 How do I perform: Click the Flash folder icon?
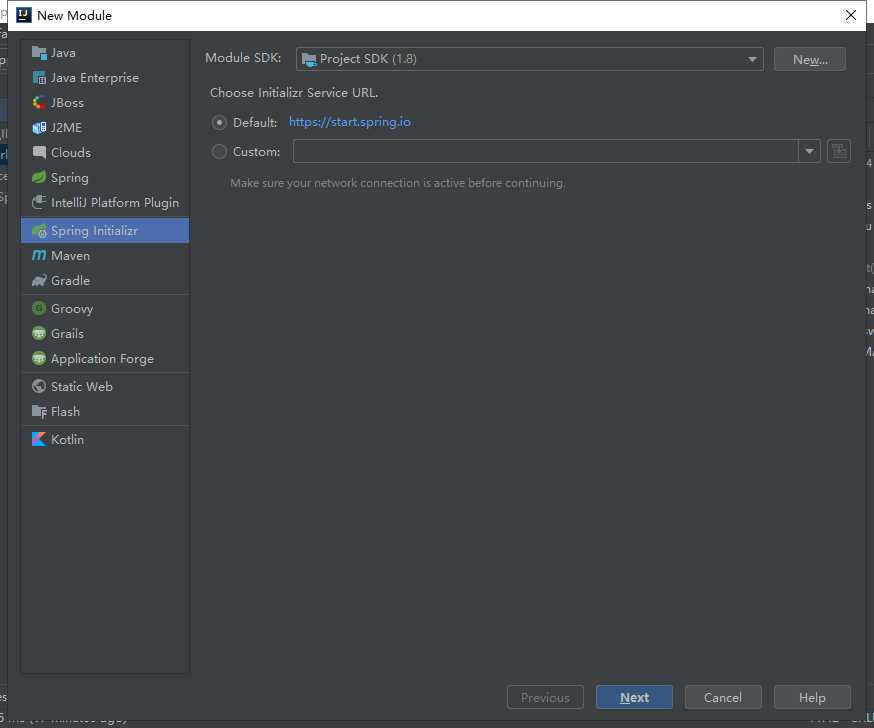point(39,411)
